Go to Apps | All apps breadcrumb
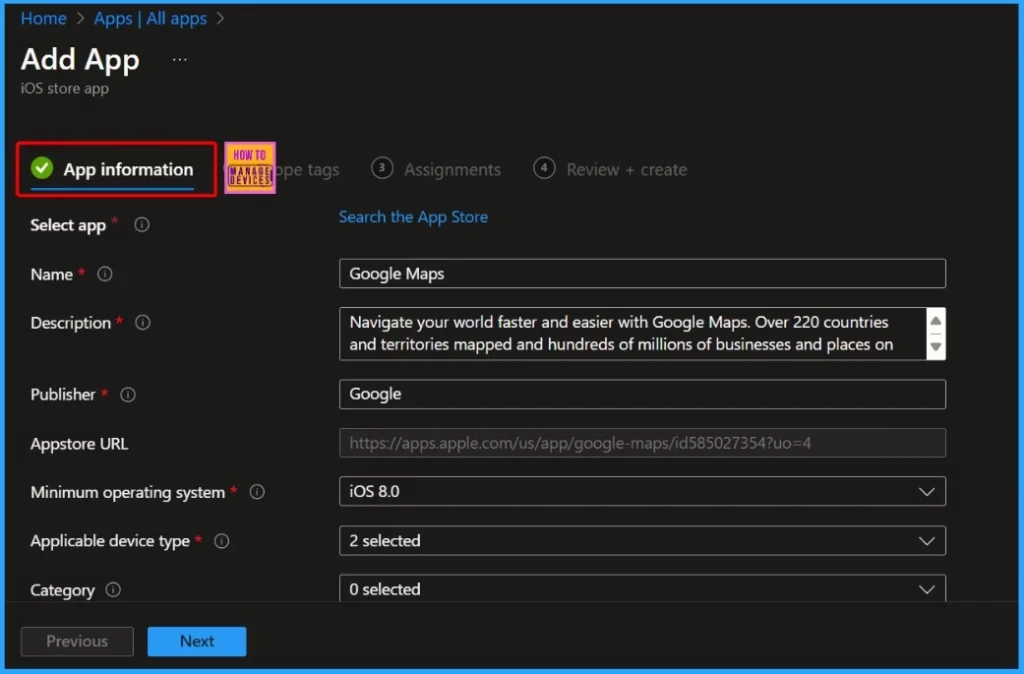This screenshot has width=1024, height=674. tap(150, 18)
